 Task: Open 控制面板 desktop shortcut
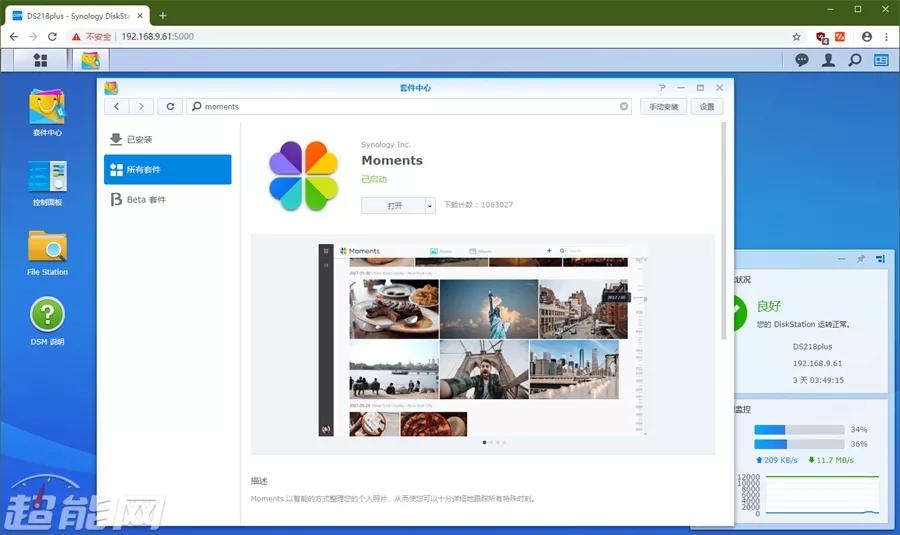pyautogui.click(x=47, y=183)
